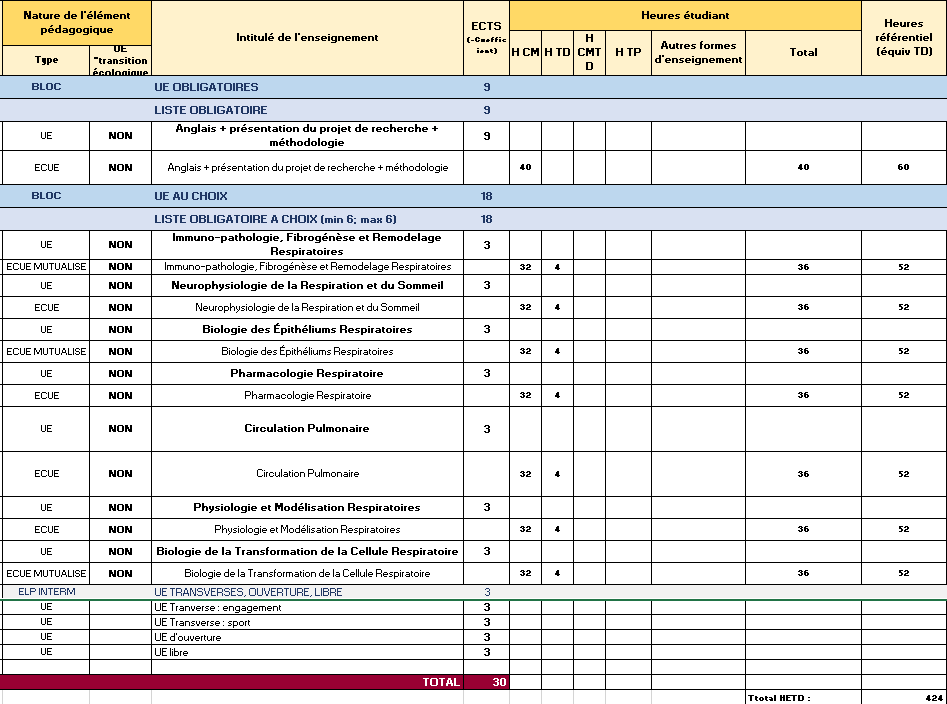
Task: Click the 60 value in Heures référentiel
Action: coord(903,167)
